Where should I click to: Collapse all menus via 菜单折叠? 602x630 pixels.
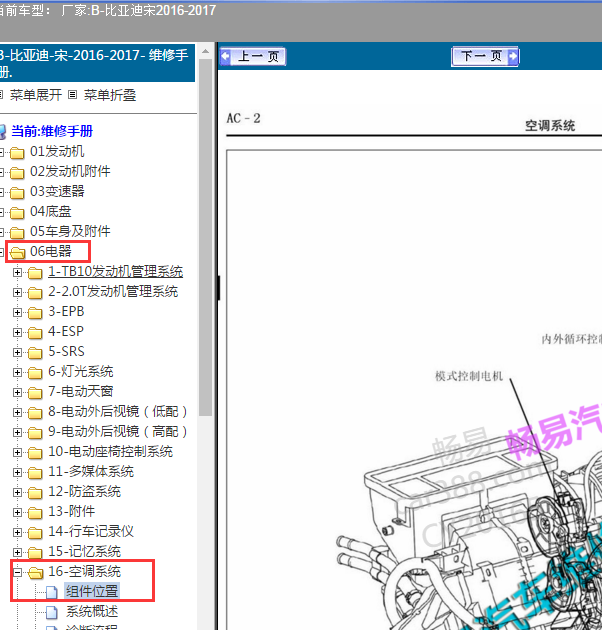click(x=110, y=95)
